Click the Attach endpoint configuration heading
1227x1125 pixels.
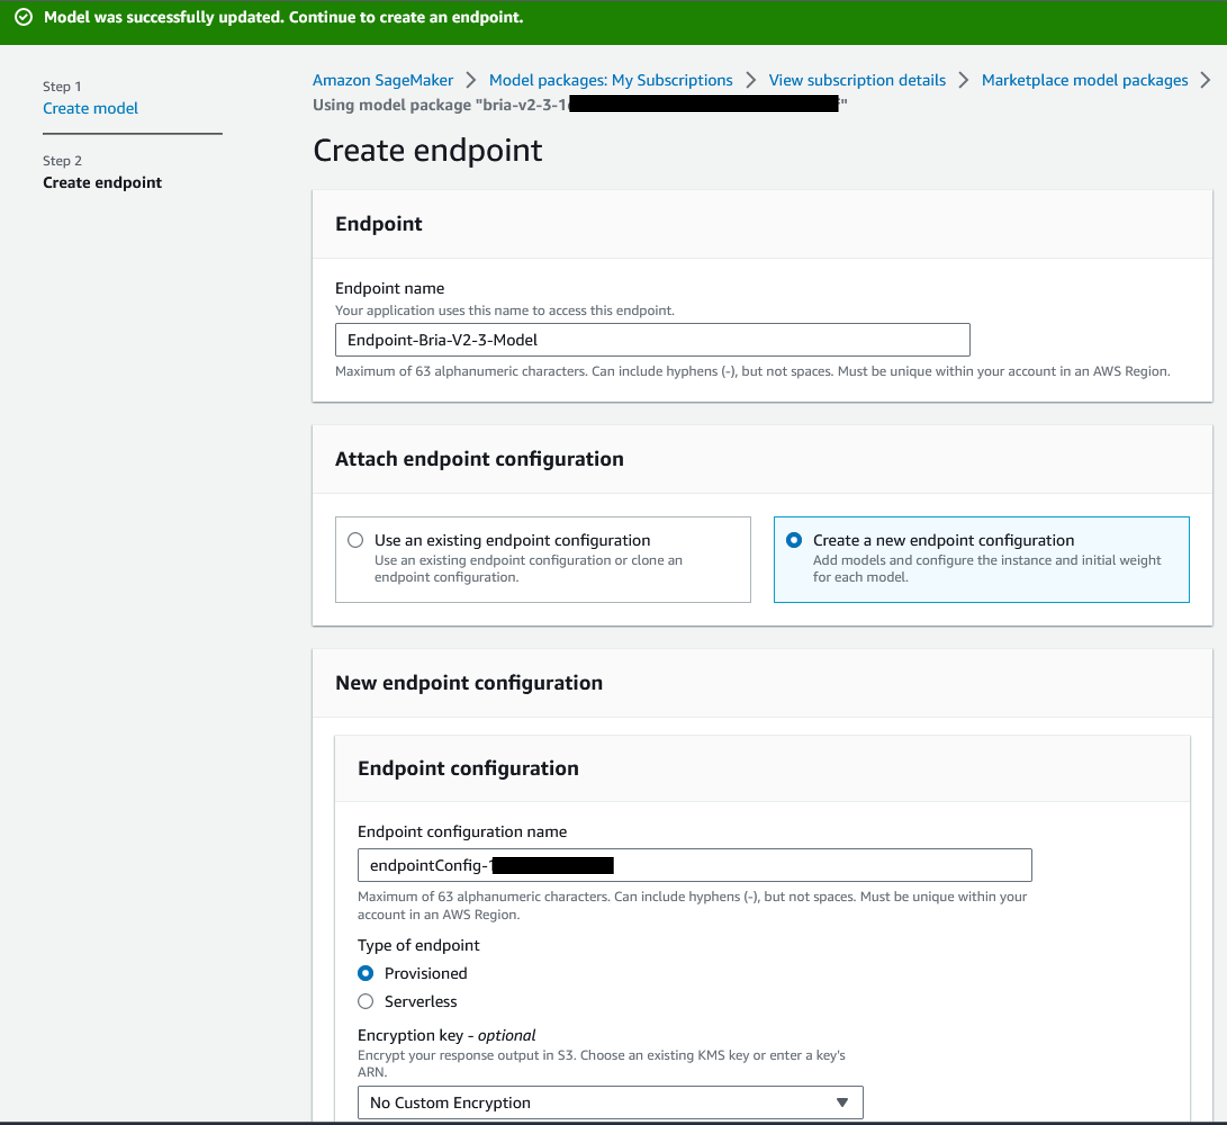[479, 459]
